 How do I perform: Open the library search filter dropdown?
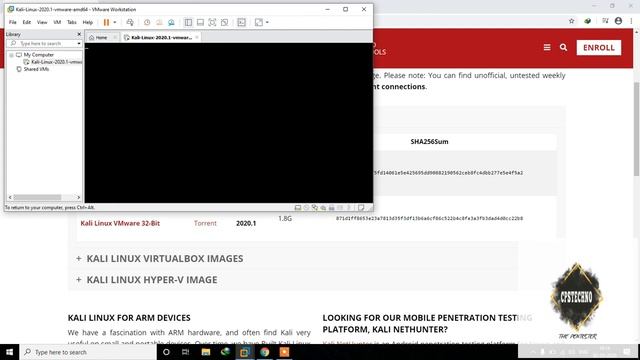[79, 43]
